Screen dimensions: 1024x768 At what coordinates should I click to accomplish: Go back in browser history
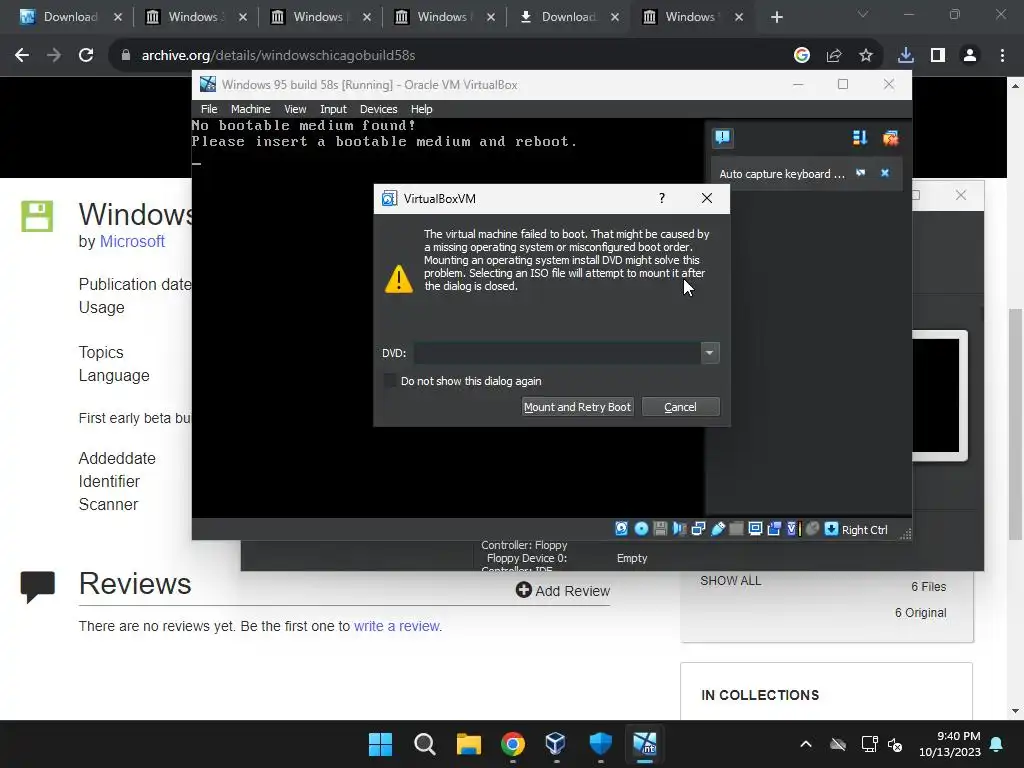22,56
